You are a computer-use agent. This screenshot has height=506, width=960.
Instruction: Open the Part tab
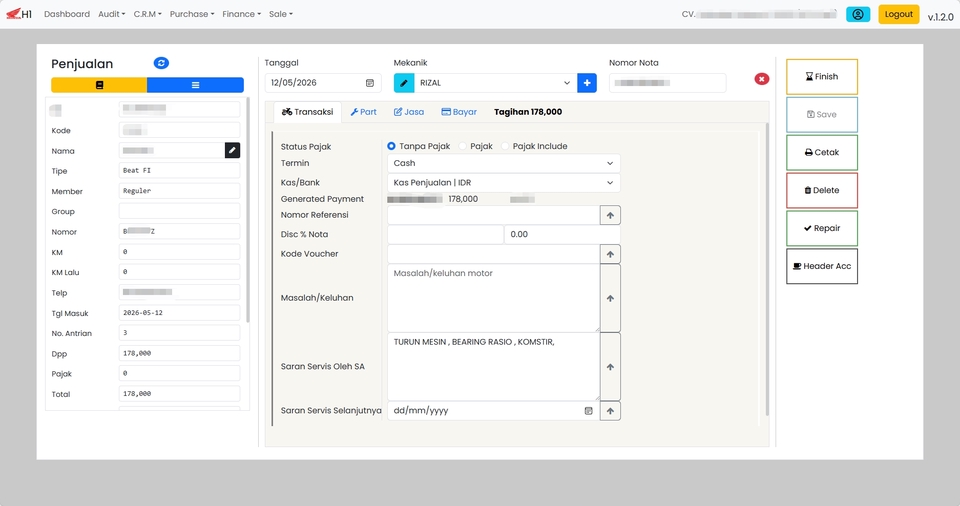click(x=364, y=112)
